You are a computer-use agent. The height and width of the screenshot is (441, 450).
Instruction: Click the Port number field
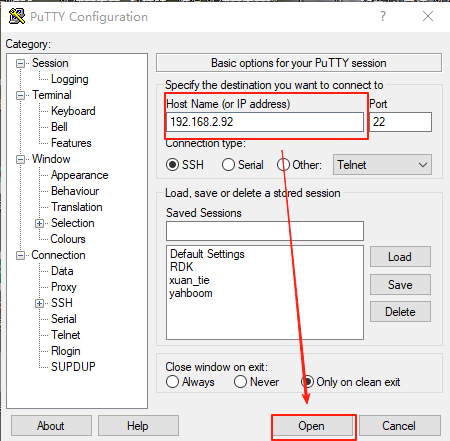coord(400,122)
